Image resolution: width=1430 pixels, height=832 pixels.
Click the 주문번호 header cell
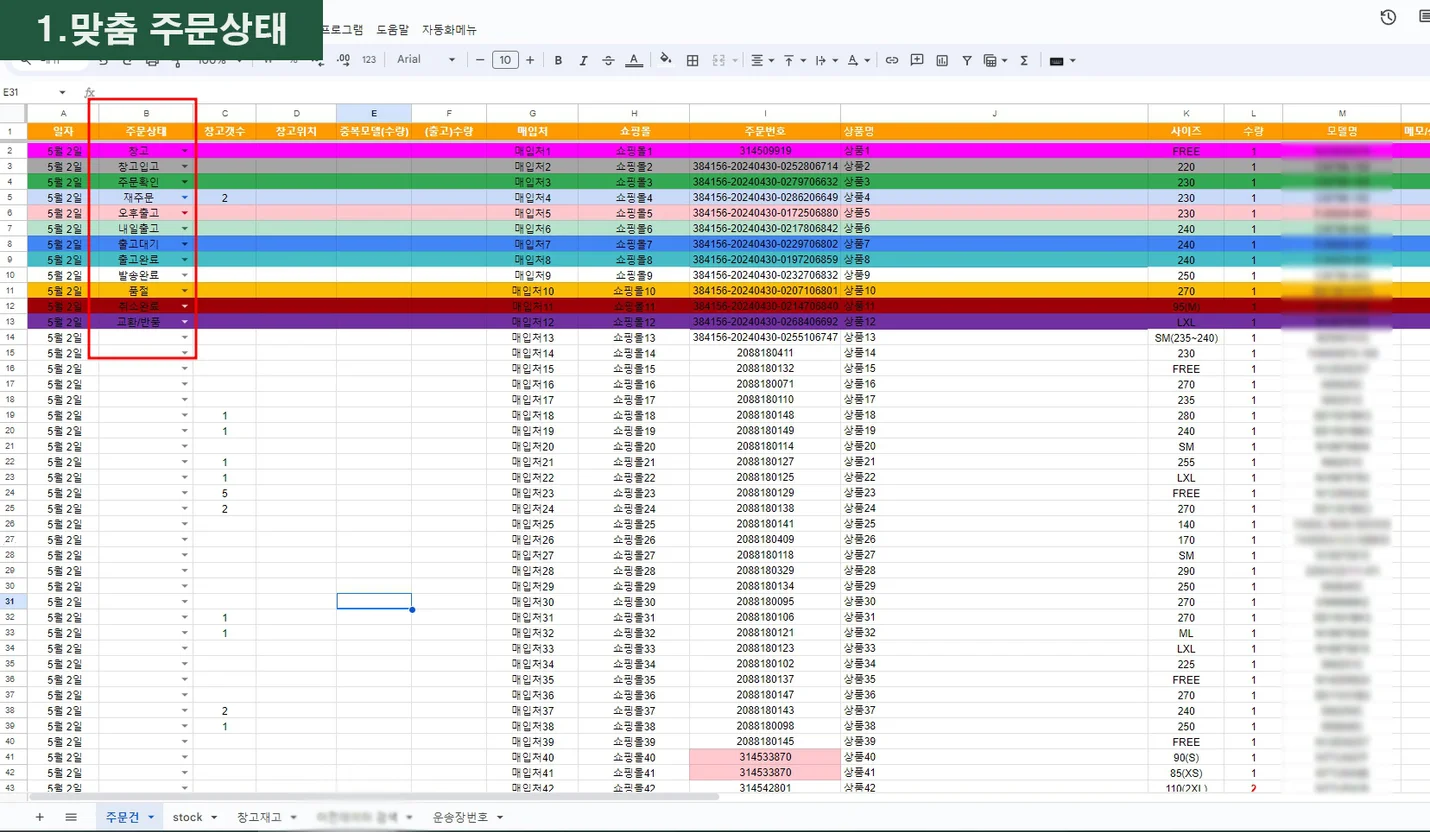[x=764, y=131]
